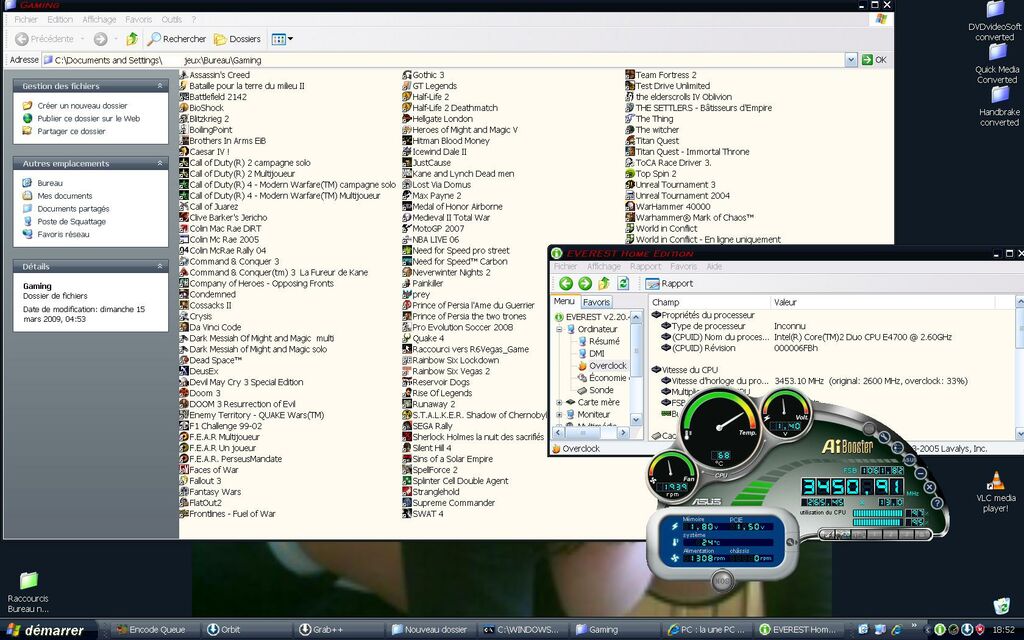The height and width of the screenshot is (640, 1024).
Task: Click Valeur column header in EVEREST
Action: pos(882,302)
